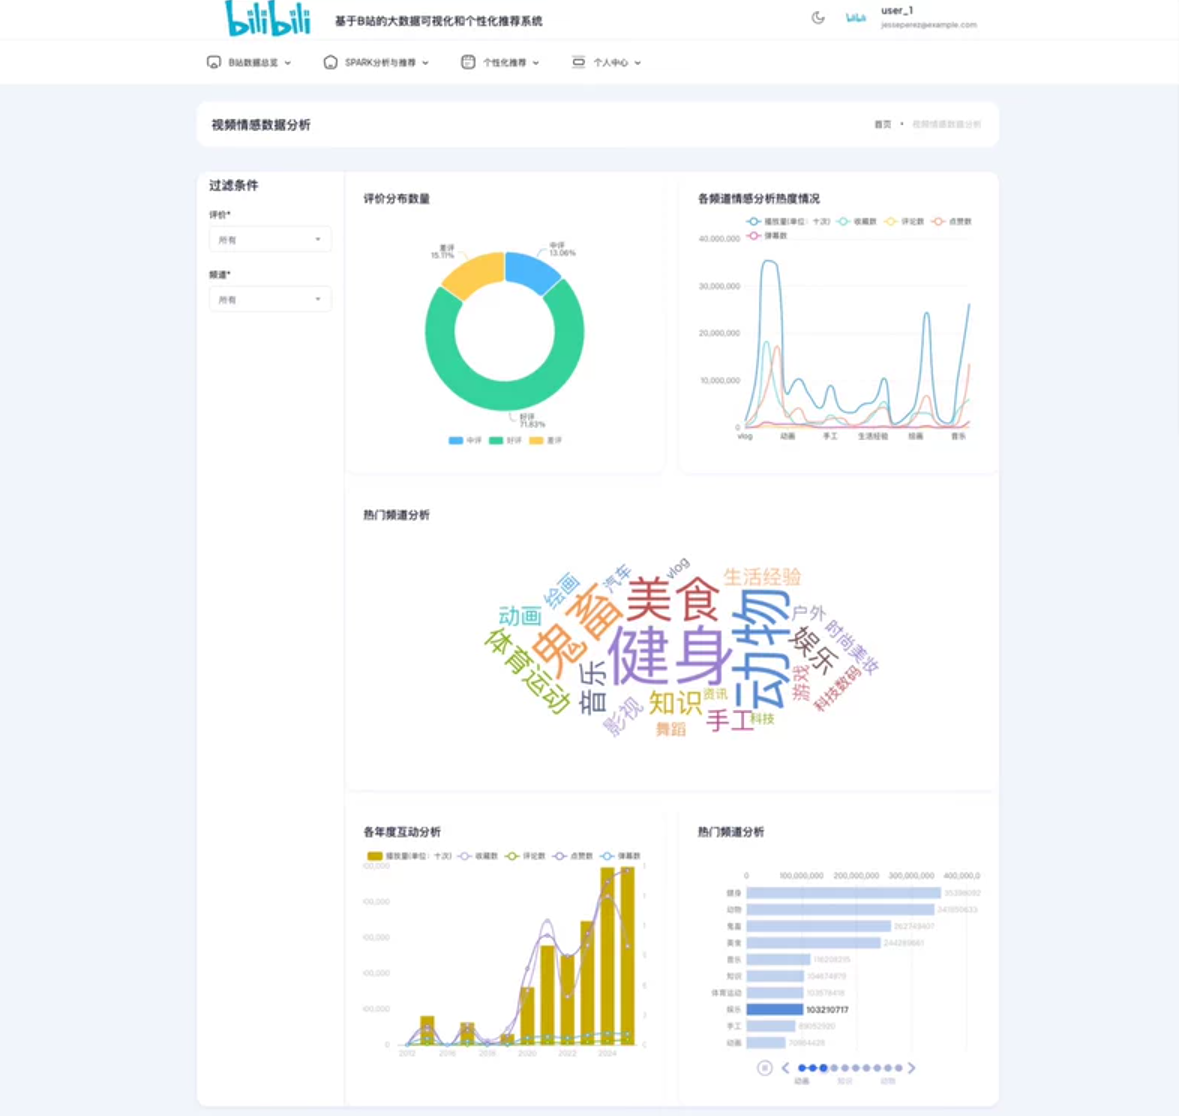This screenshot has height=1116, width=1179.
Task: Open the 评价 filter dropdown
Action: (270, 240)
